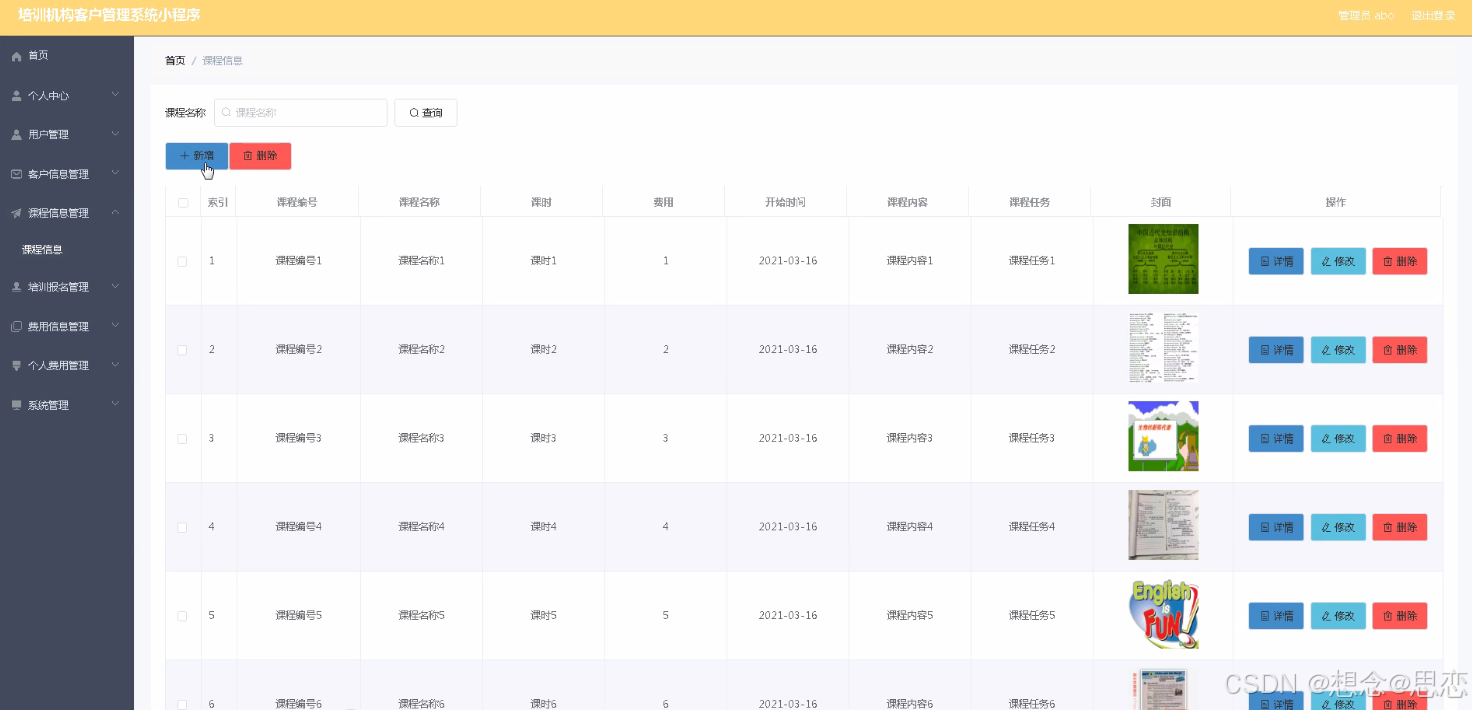The image size is (1472, 710).
Task: Open the 个人中心 sidebar menu label
Action: [x=48, y=96]
